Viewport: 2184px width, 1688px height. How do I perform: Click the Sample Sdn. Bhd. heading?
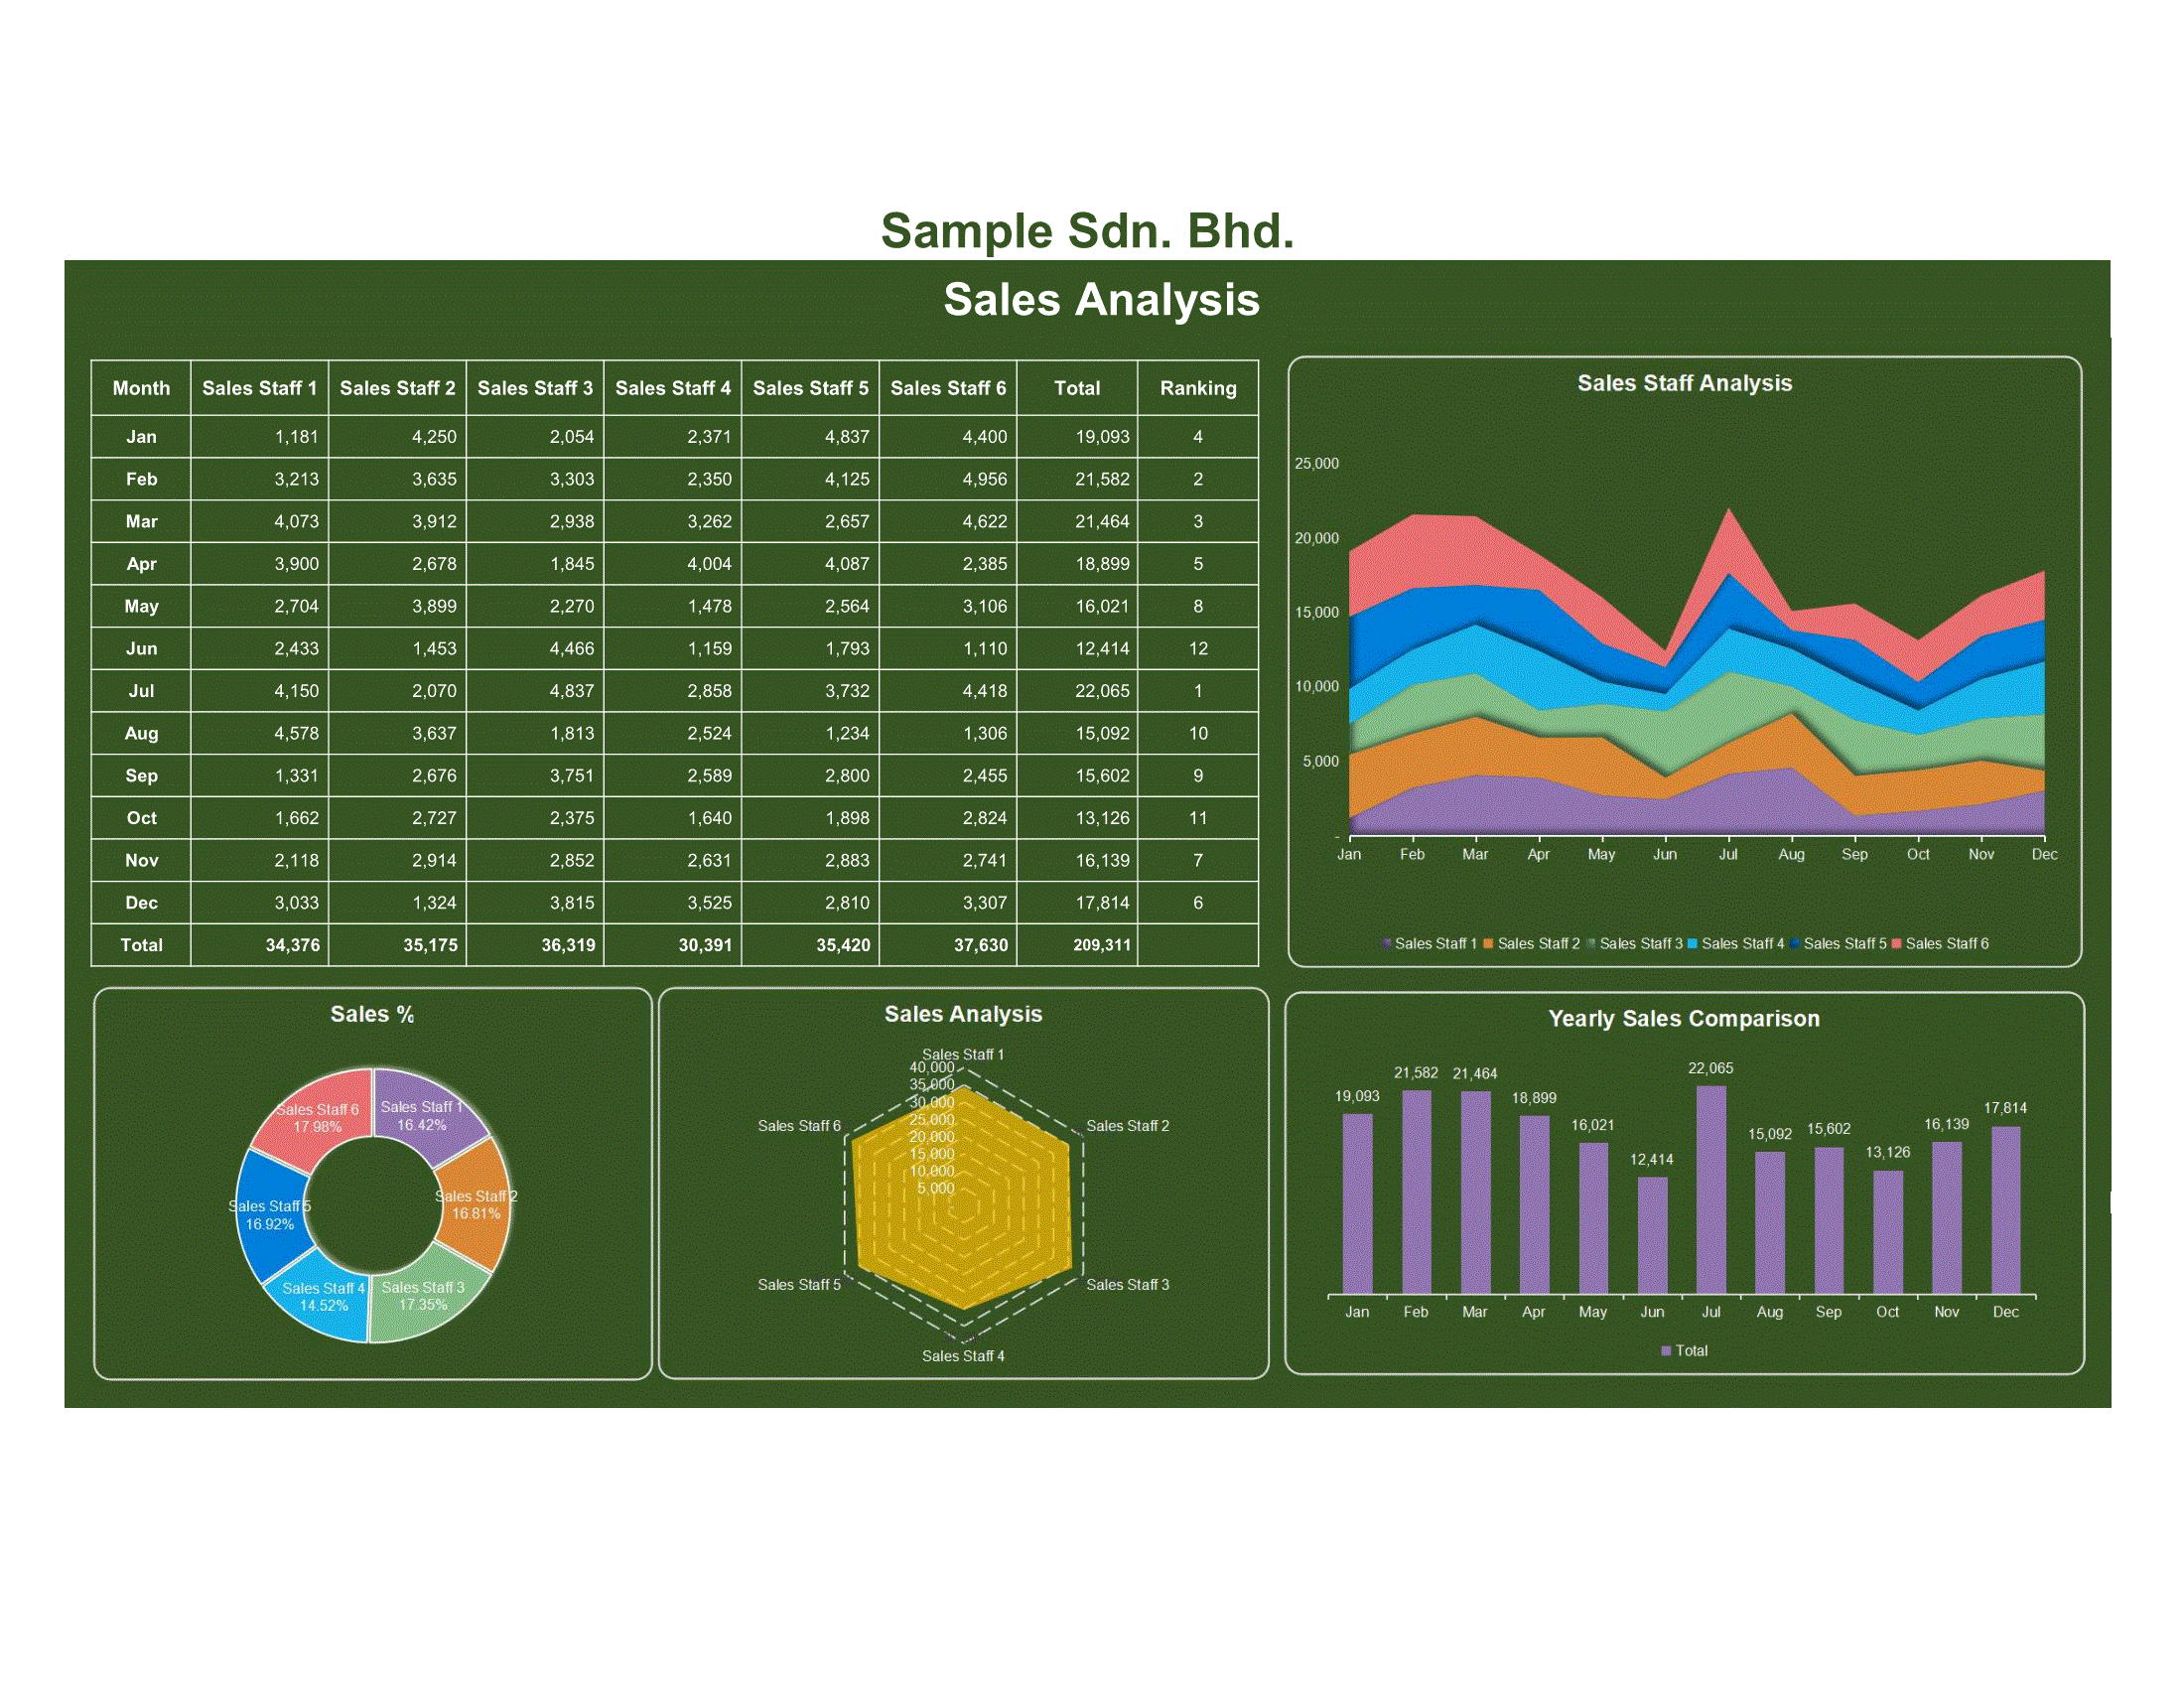coord(1087,230)
